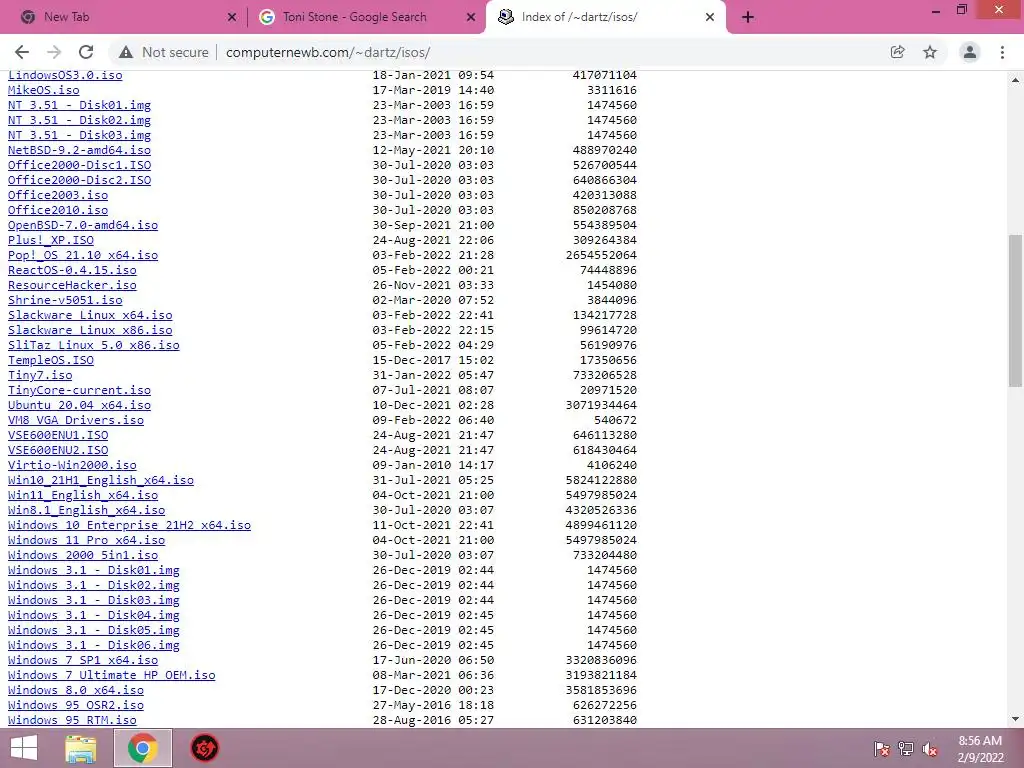This screenshot has width=1024, height=768.
Task: Click the Tiny7.iso link
Action: coord(40,376)
